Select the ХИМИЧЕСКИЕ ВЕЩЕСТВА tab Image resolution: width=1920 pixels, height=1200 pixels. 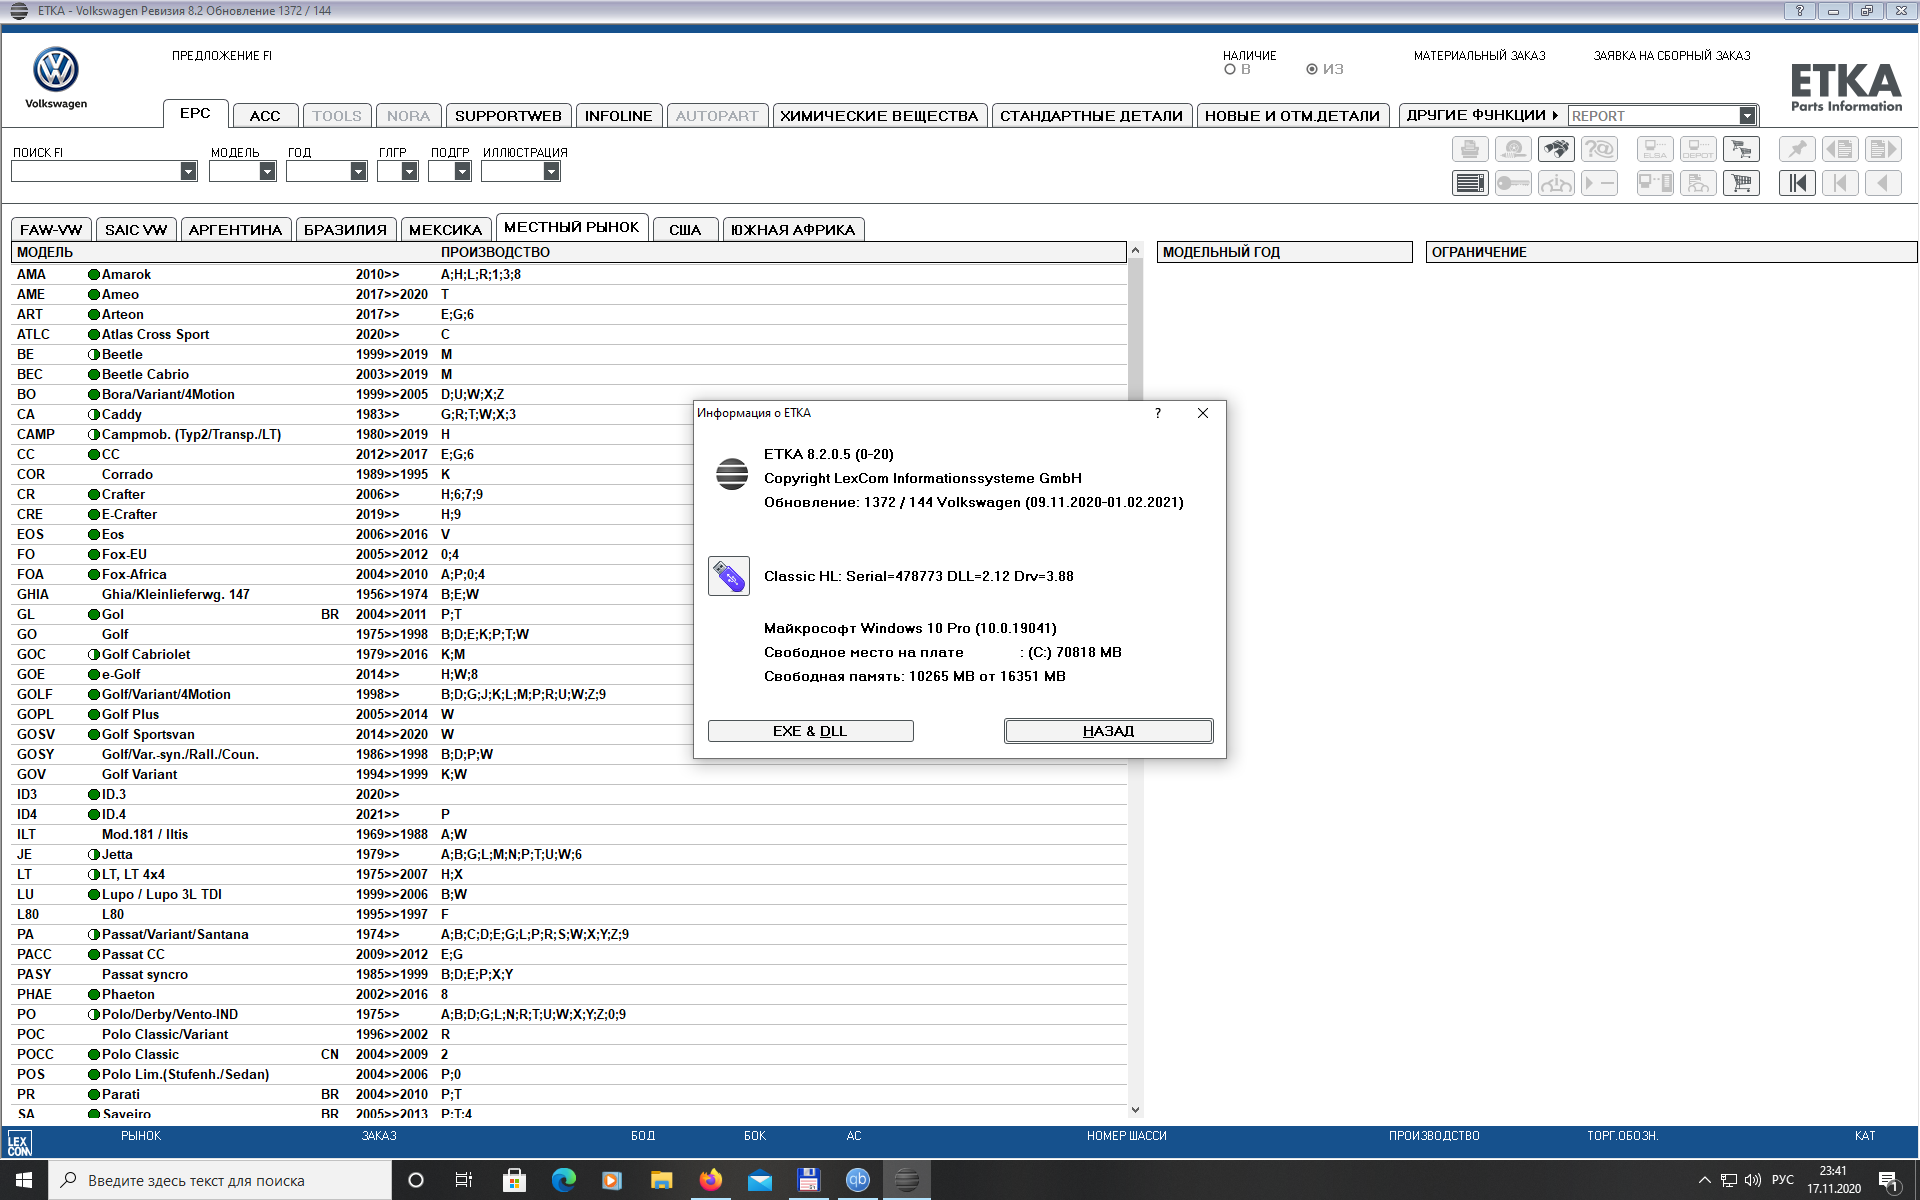click(x=879, y=116)
